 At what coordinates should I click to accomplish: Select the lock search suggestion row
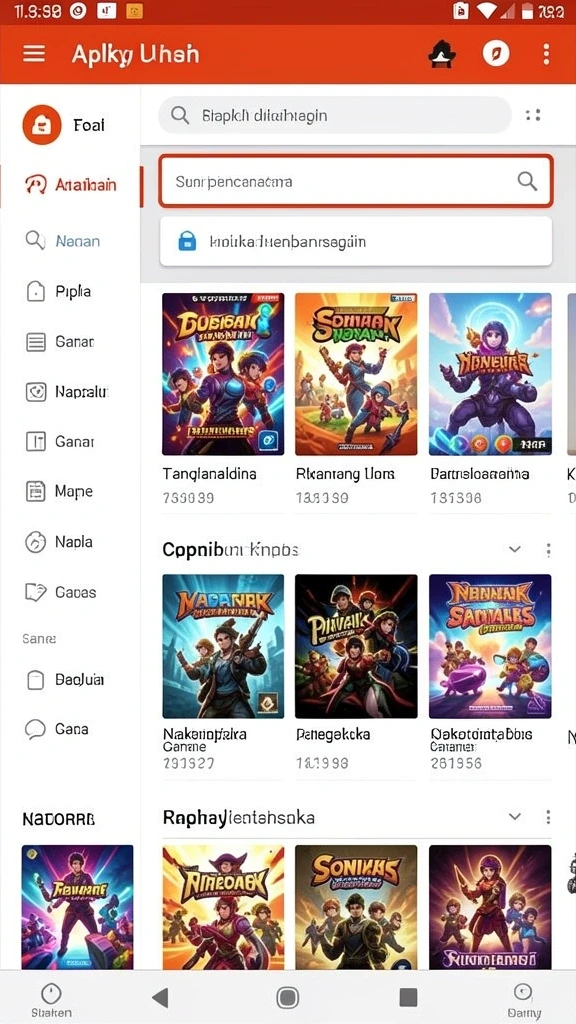tap(356, 242)
